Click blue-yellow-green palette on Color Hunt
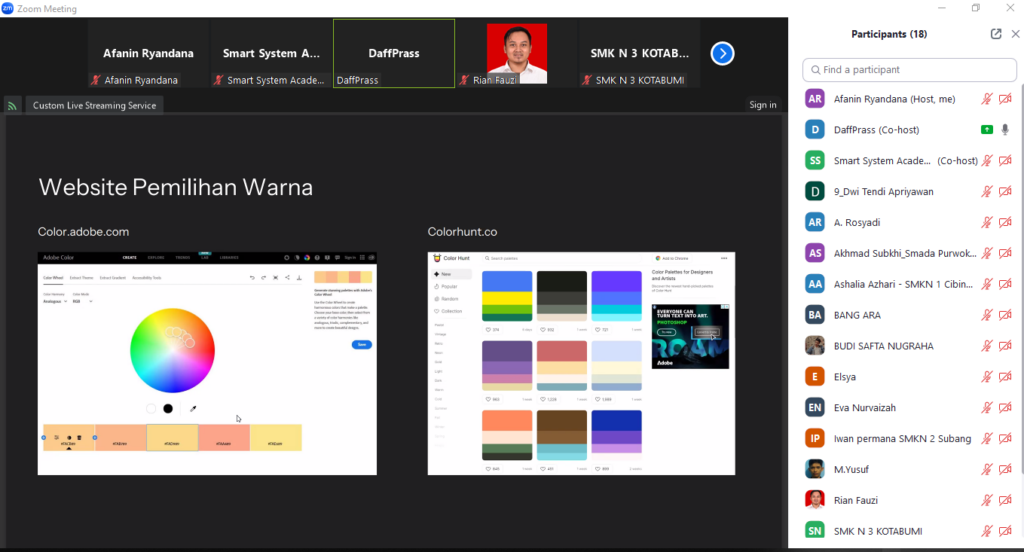This screenshot has height=552, width=1024. pyautogui.click(x=507, y=296)
